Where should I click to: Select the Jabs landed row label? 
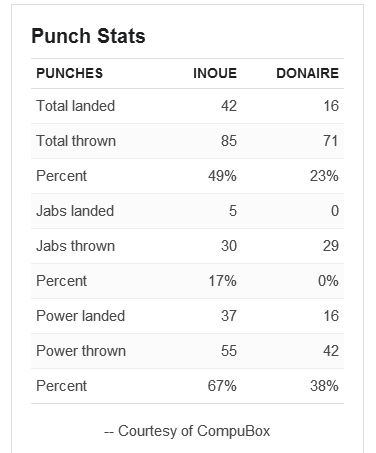75,211
